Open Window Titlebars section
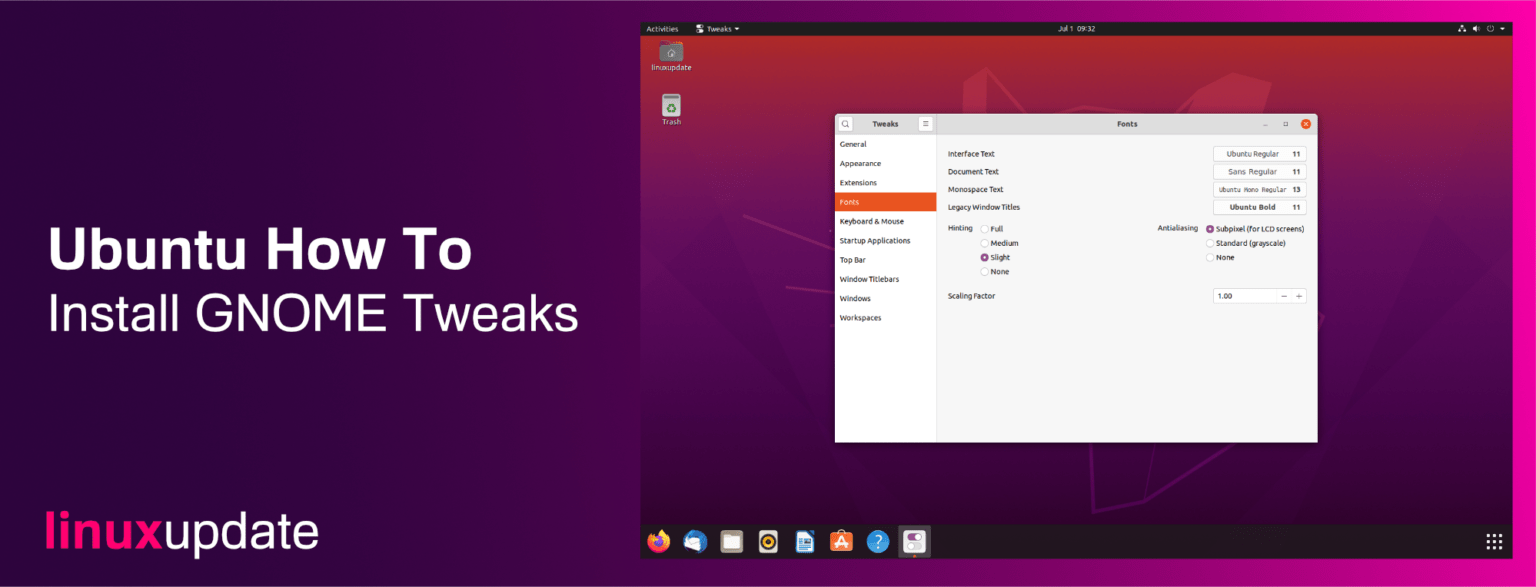 click(x=886, y=279)
